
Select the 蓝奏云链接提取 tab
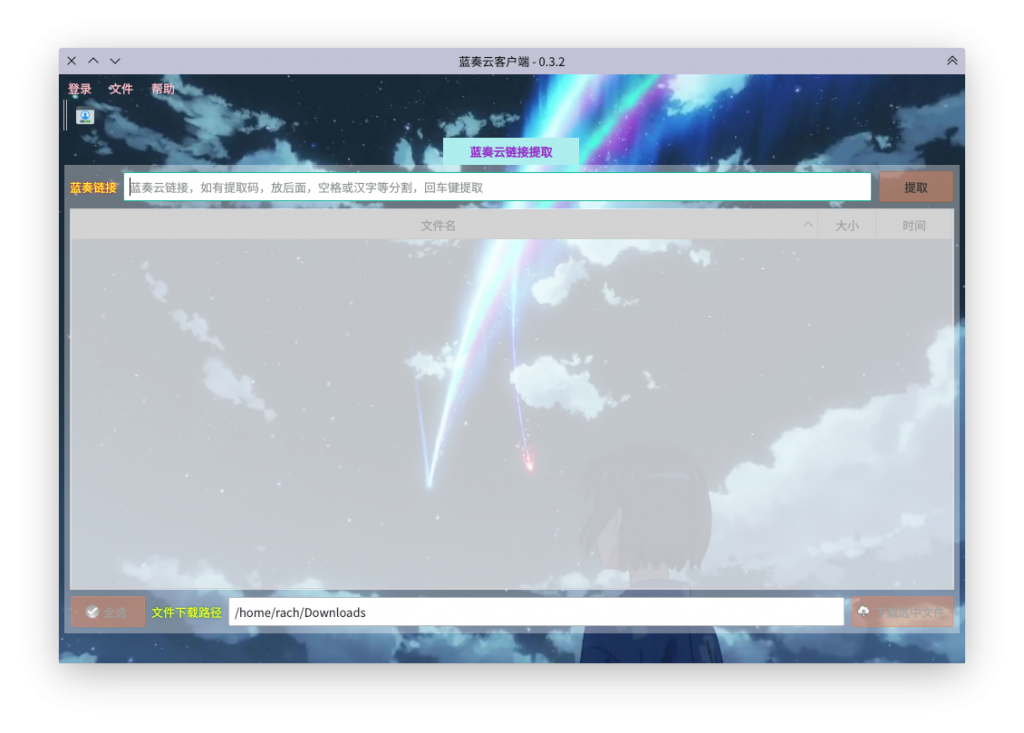pyautogui.click(x=511, y=152)
